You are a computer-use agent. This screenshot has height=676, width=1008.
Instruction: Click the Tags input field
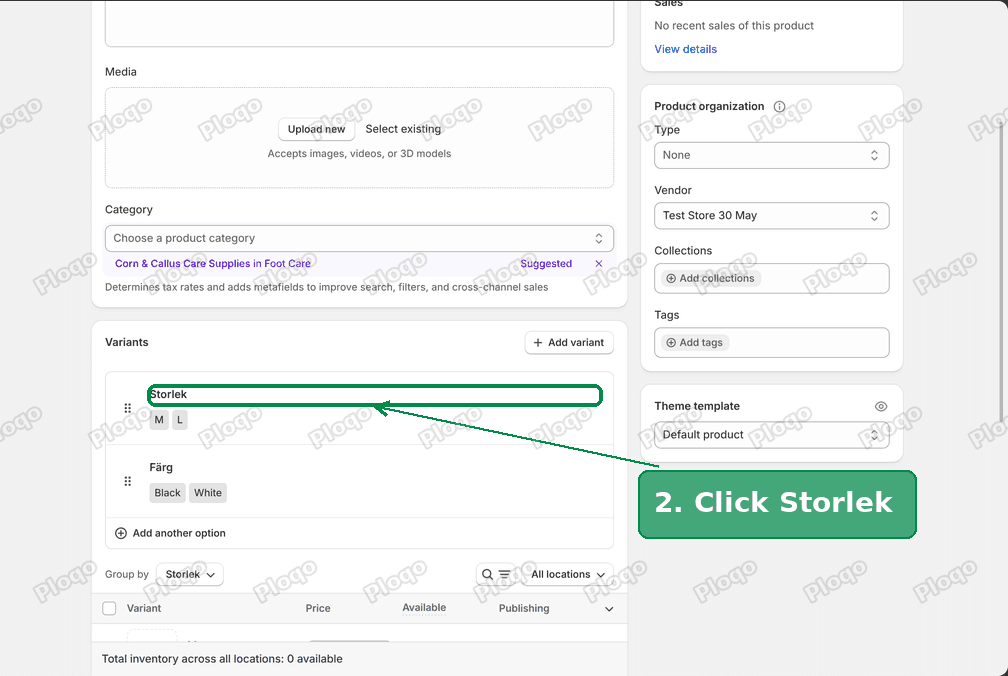click(771, 342)
